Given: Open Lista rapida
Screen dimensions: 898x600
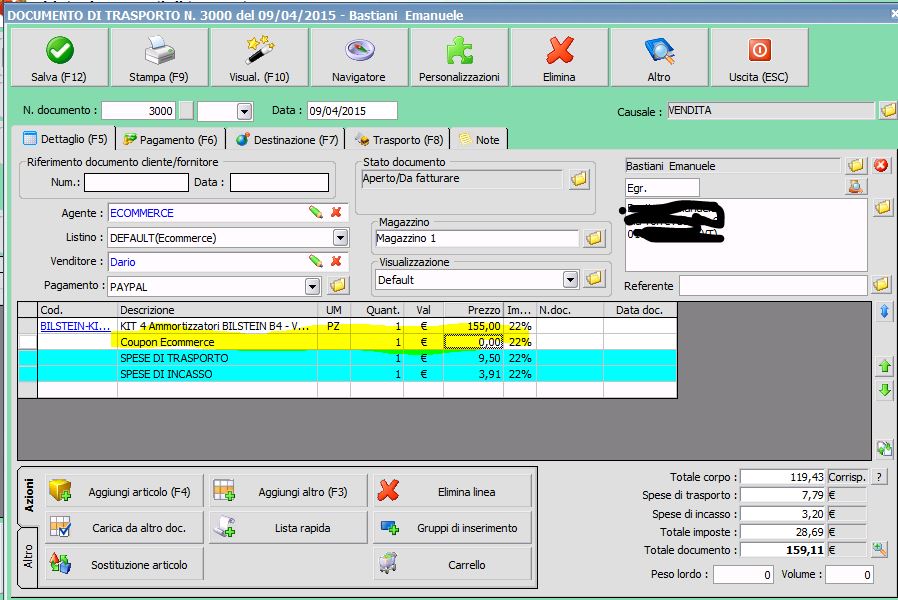Looking at the screenshot, I should coord(288,527).
